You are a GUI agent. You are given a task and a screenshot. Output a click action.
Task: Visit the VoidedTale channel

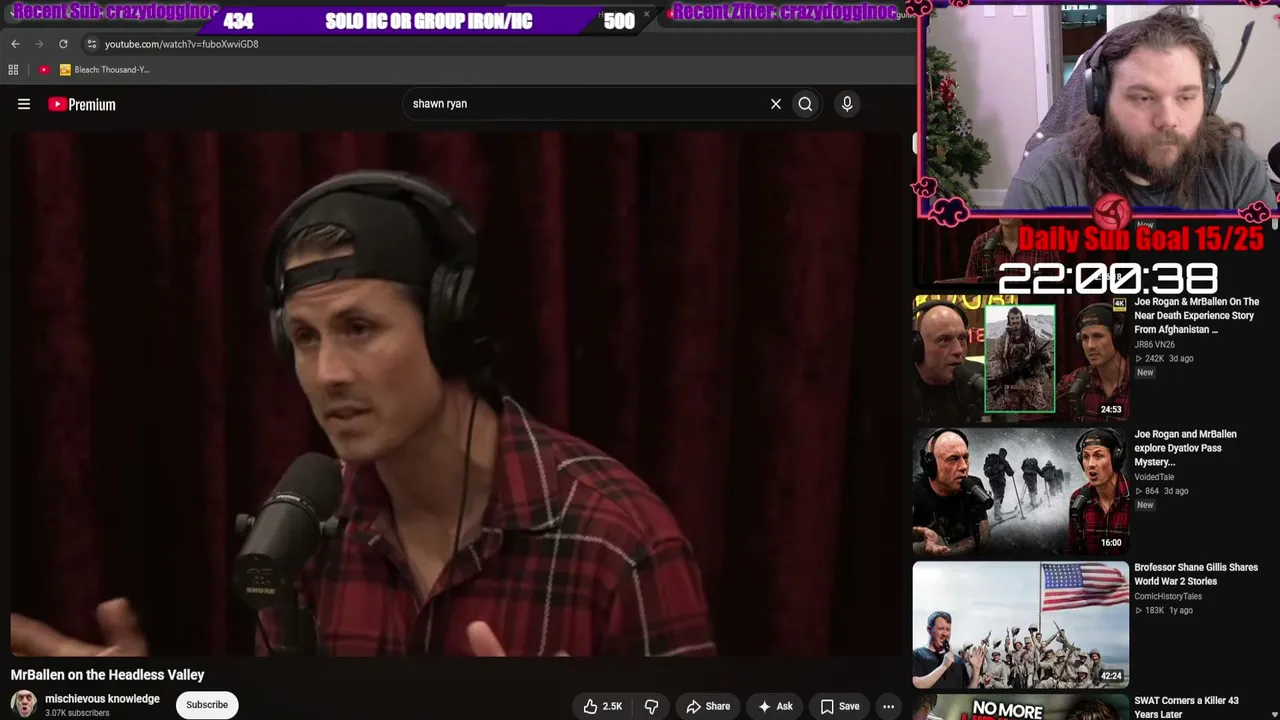click(x=1154, y=477)
